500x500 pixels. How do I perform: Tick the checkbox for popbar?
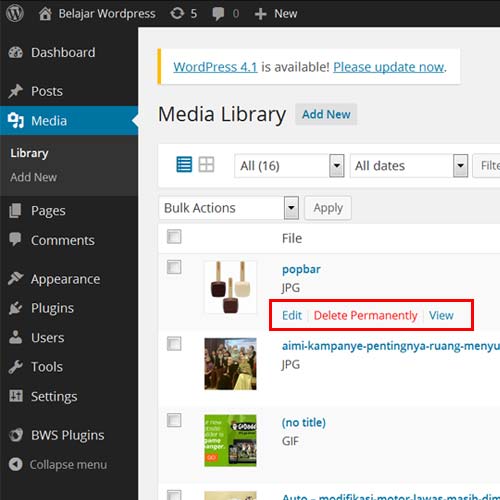(174, 267)
